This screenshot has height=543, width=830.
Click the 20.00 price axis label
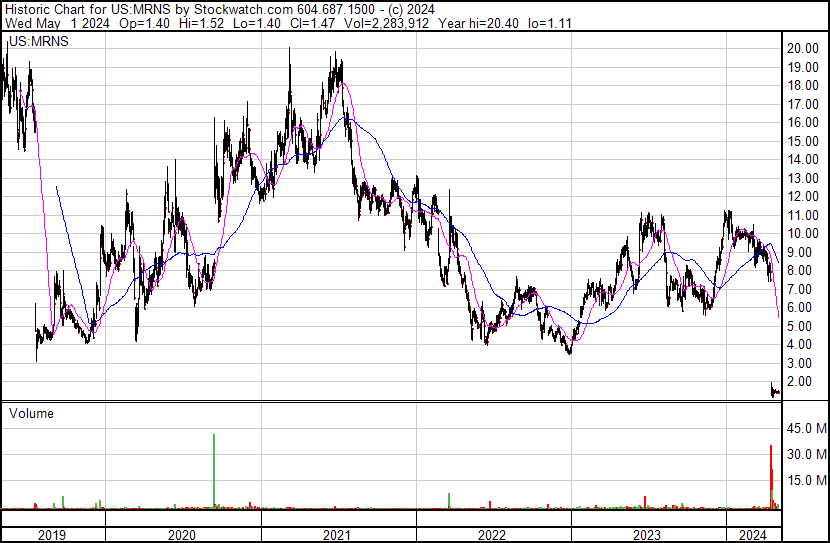(803, 48)
